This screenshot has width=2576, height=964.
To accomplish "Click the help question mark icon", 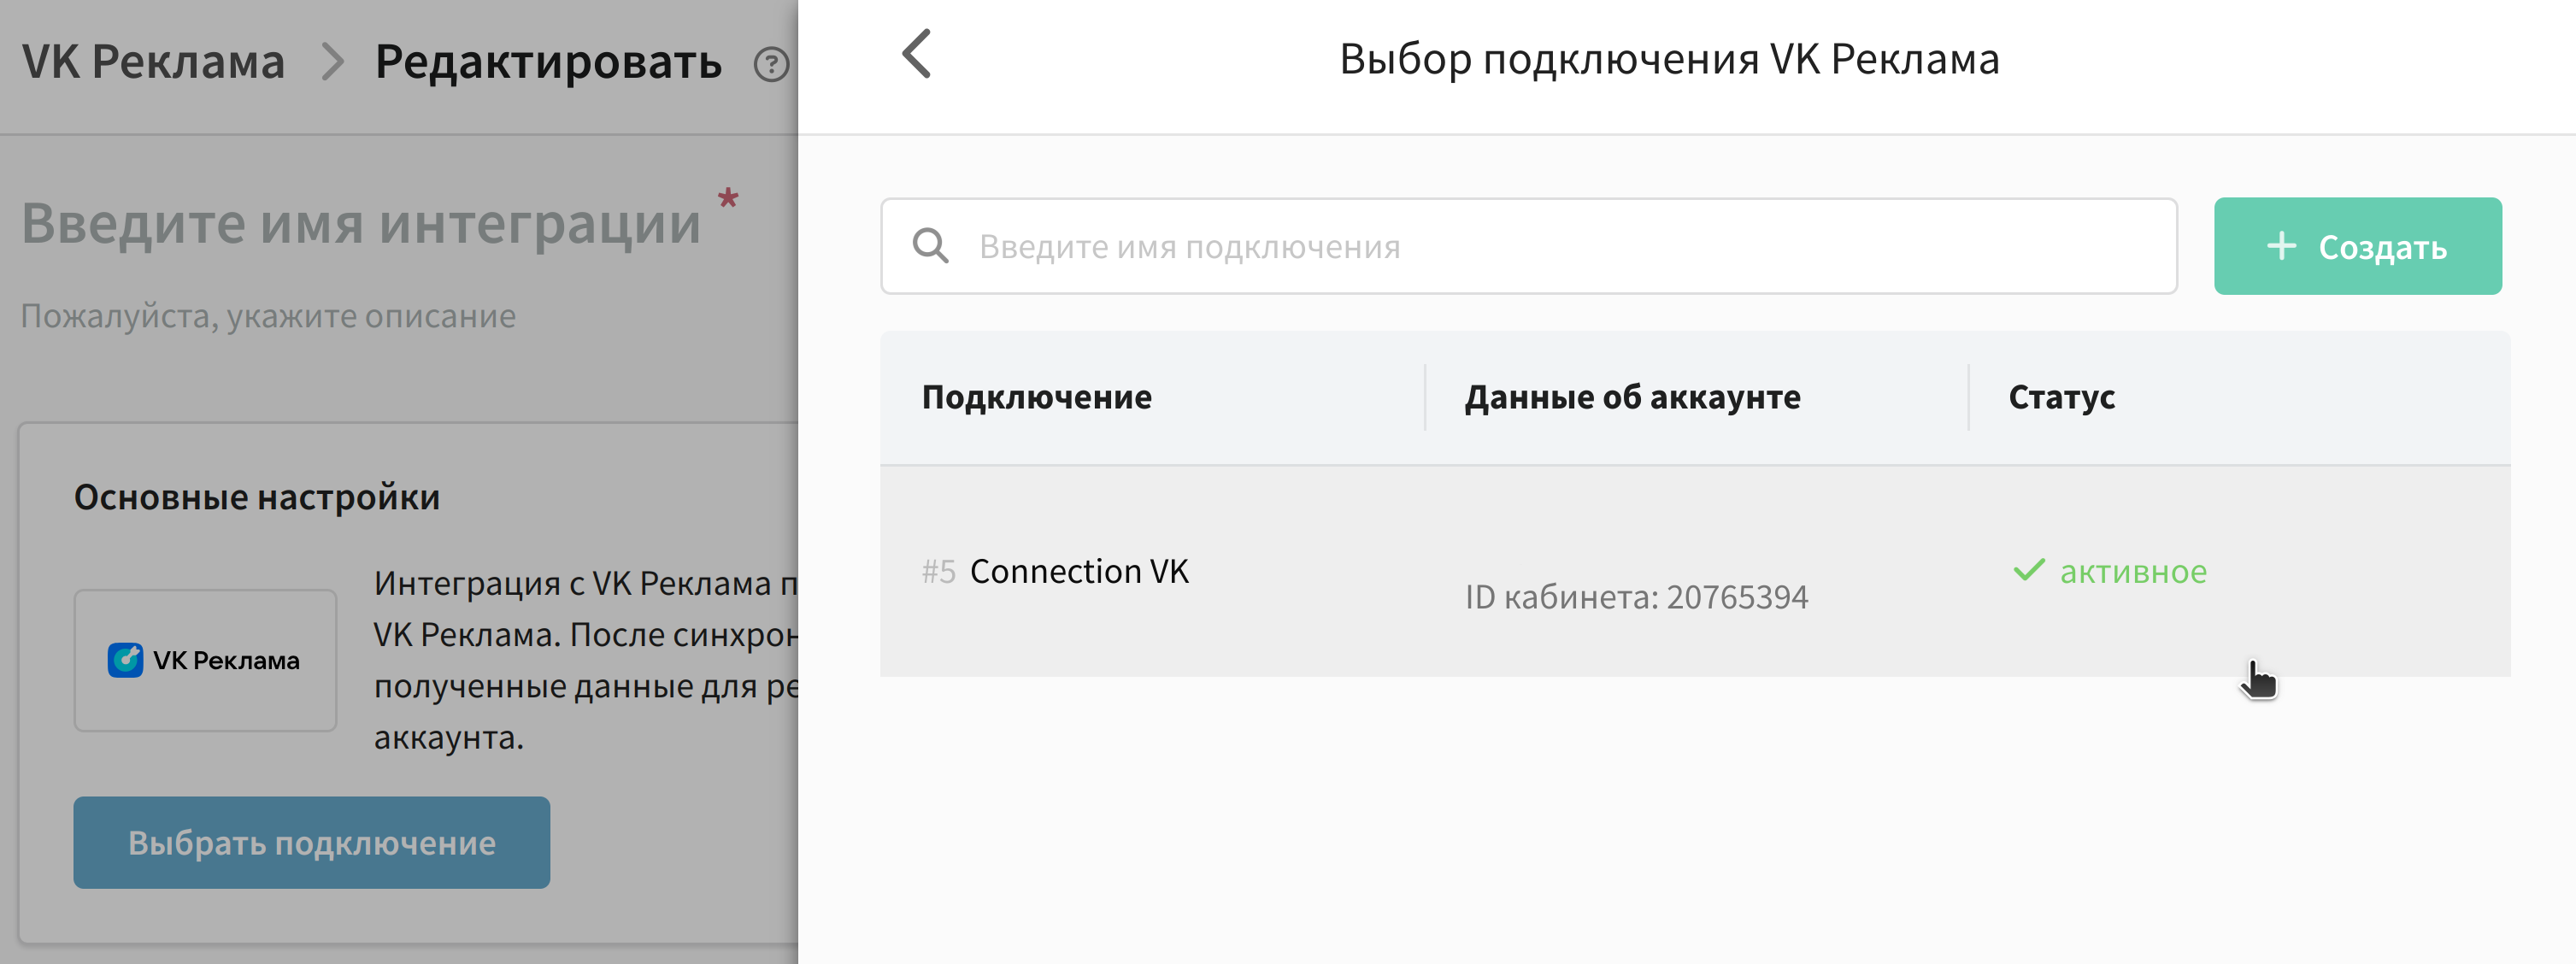I will coord(771,65).
